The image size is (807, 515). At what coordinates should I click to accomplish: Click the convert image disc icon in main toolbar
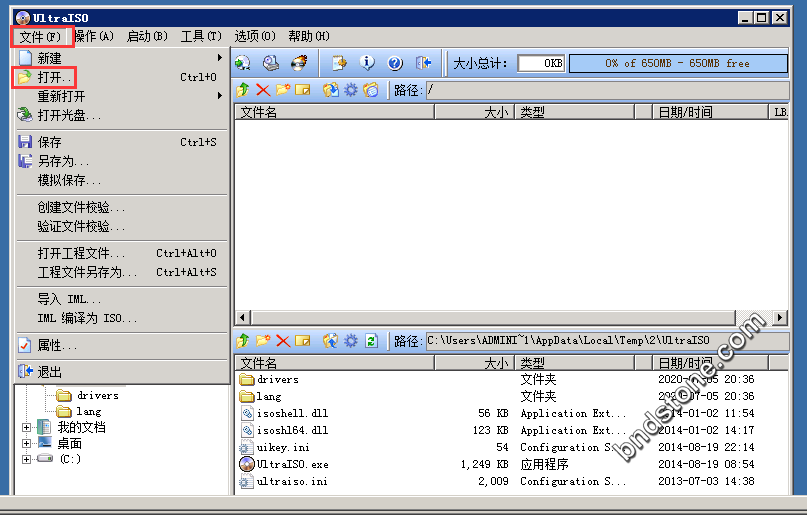pos(242,63)
